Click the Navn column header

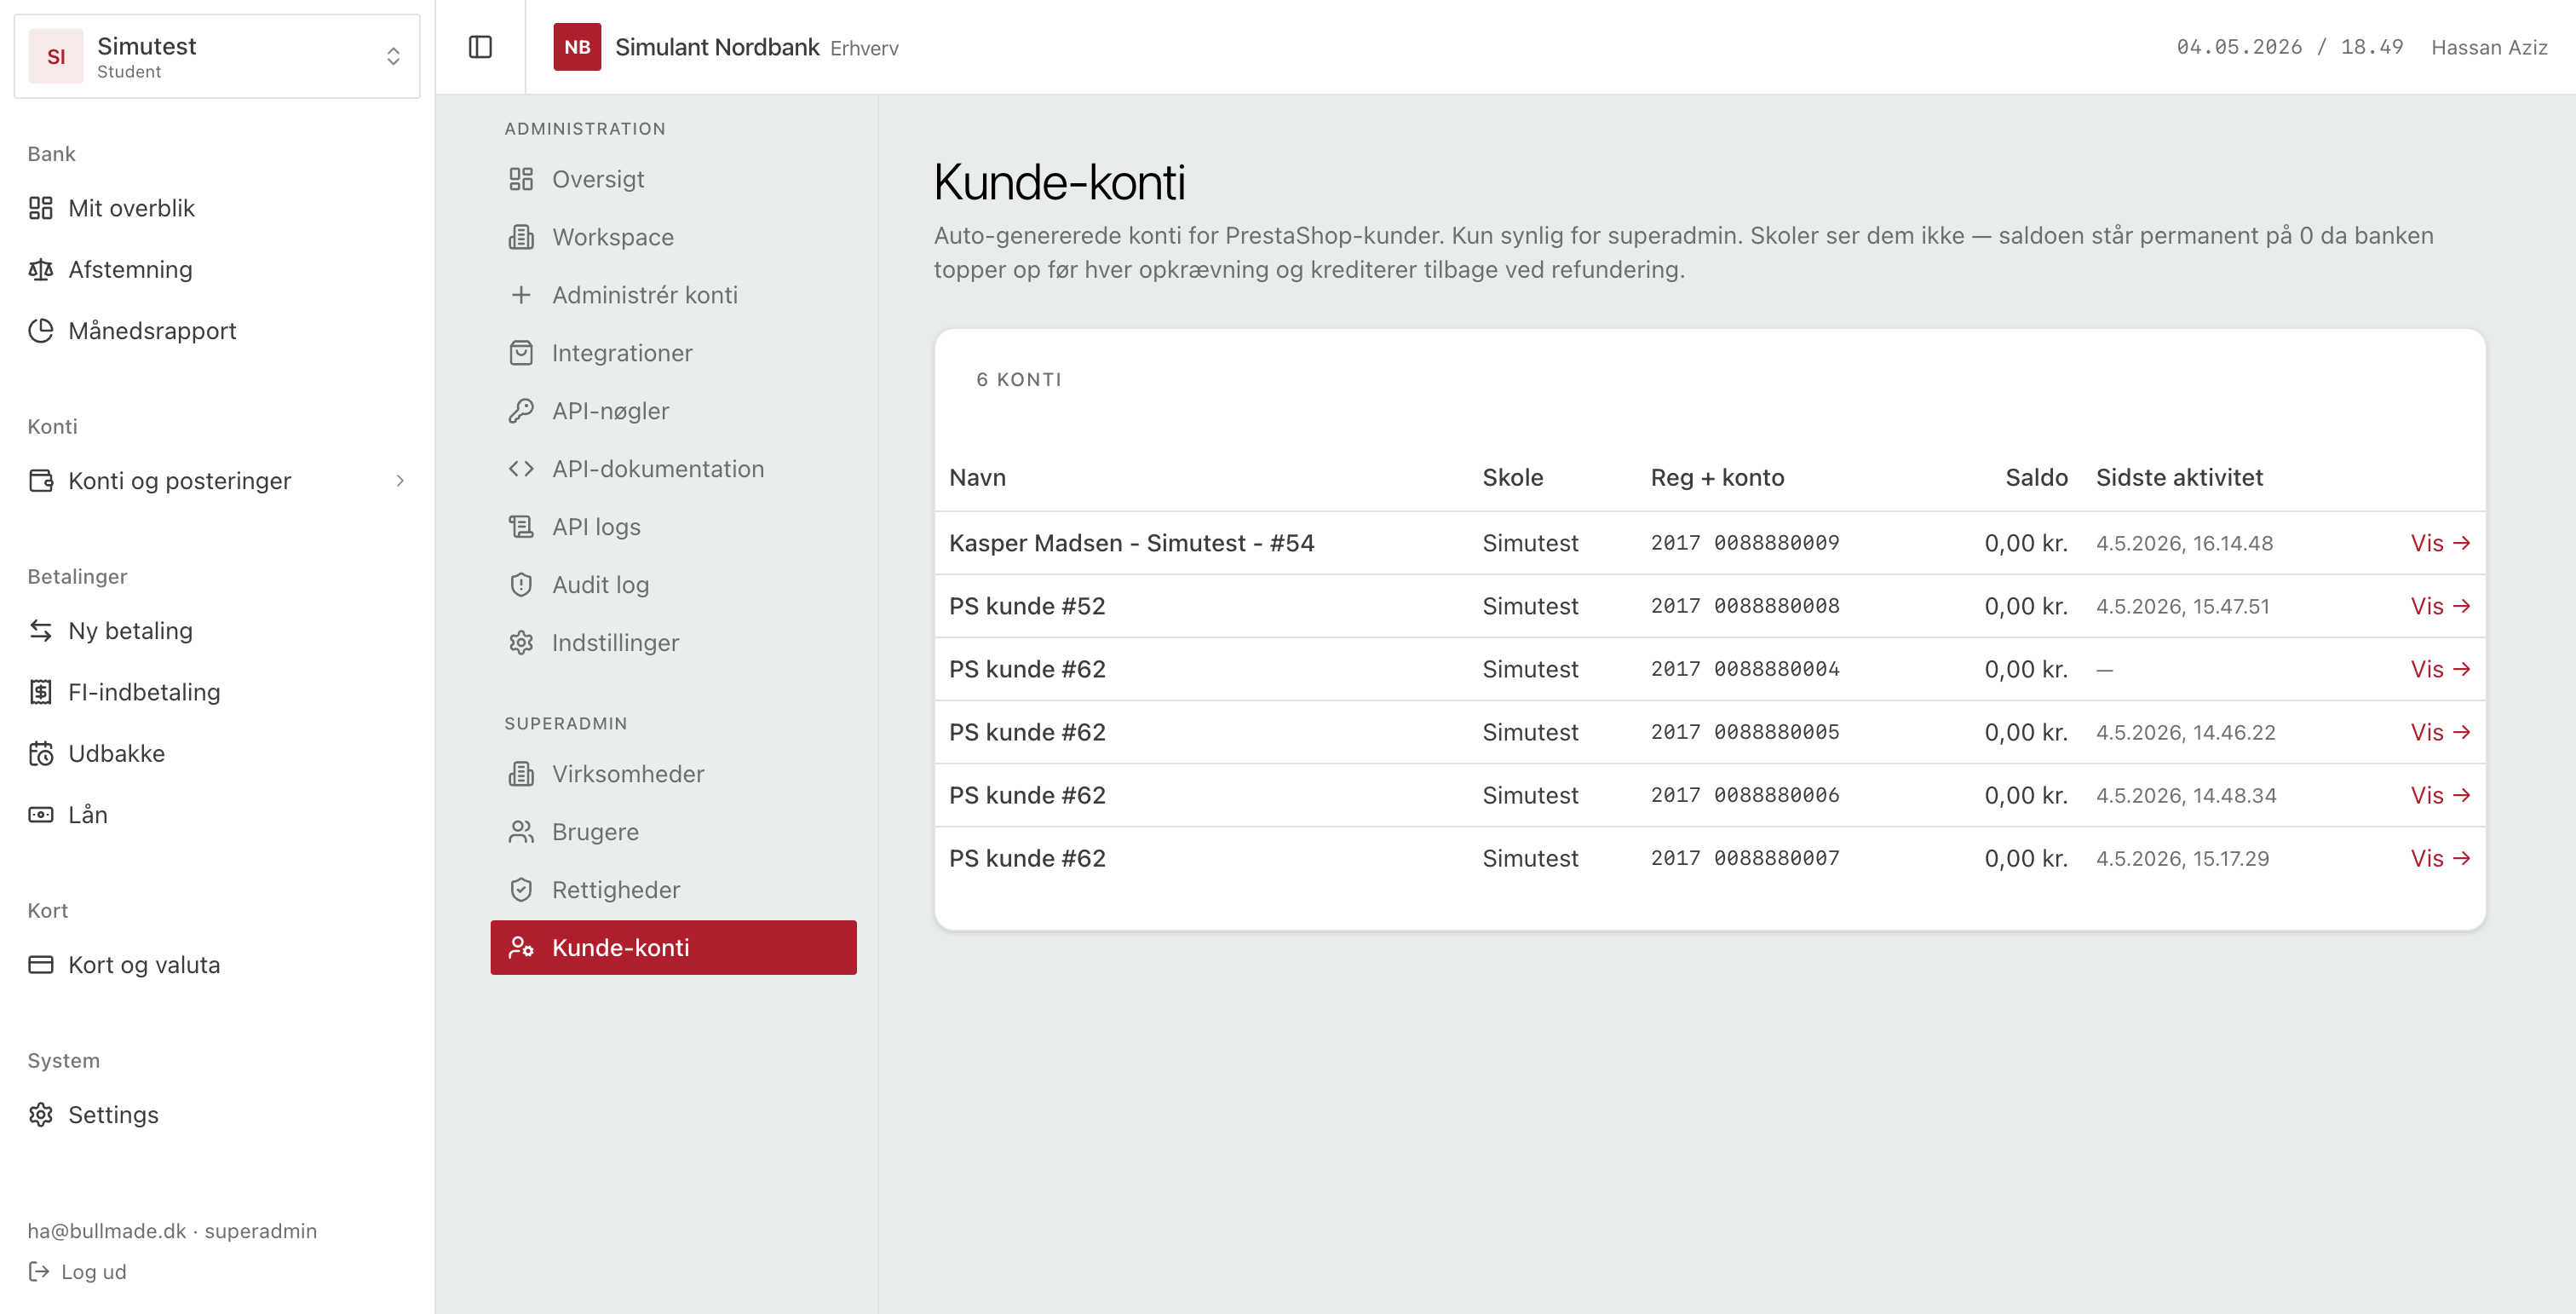(x=977, y=477)
